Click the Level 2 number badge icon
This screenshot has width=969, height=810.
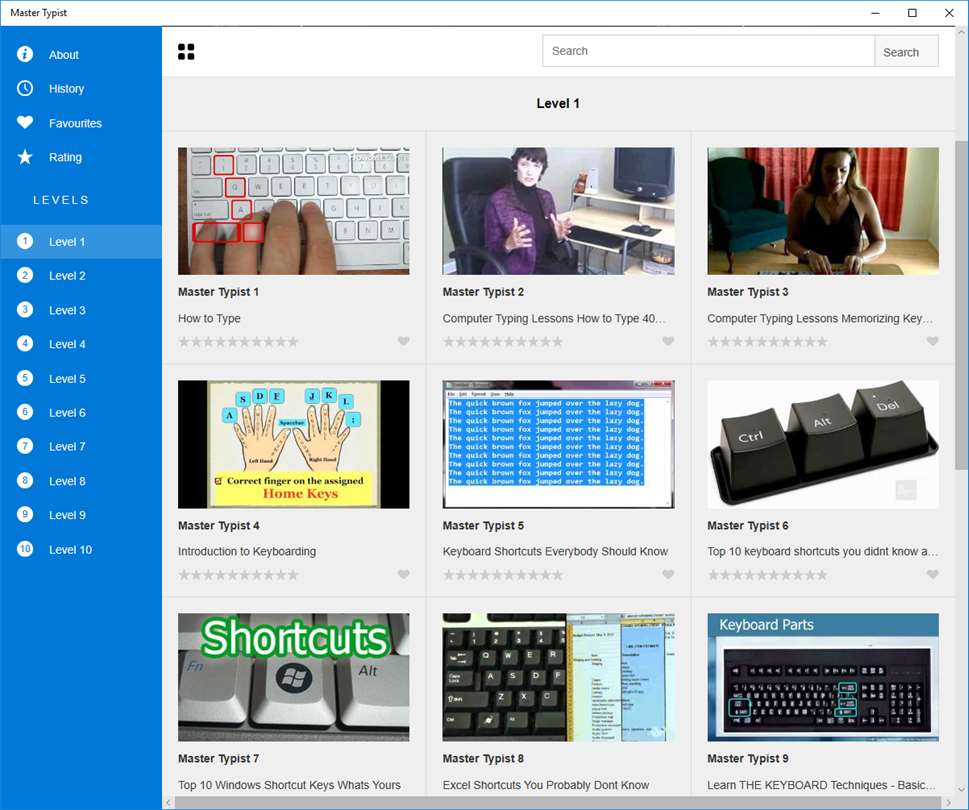click(25, 276)
